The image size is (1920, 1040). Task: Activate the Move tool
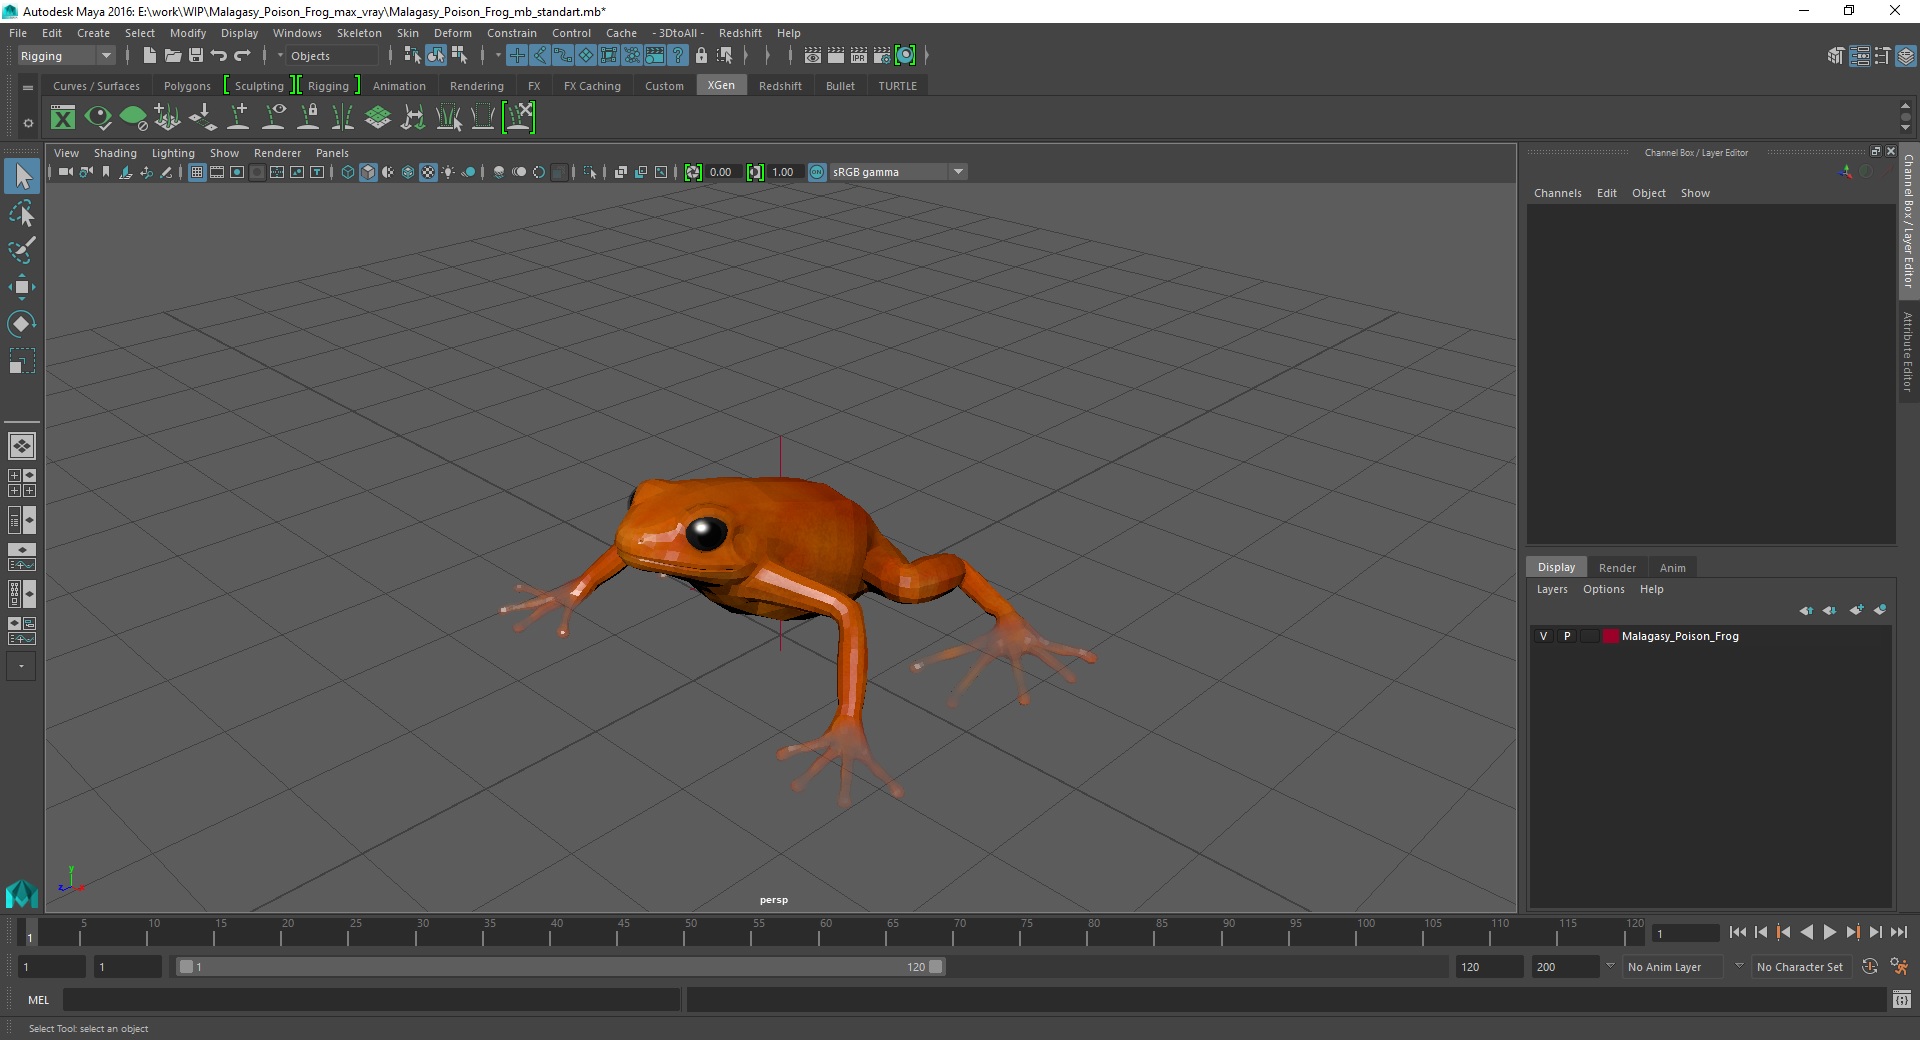click(x=21, y=287)
